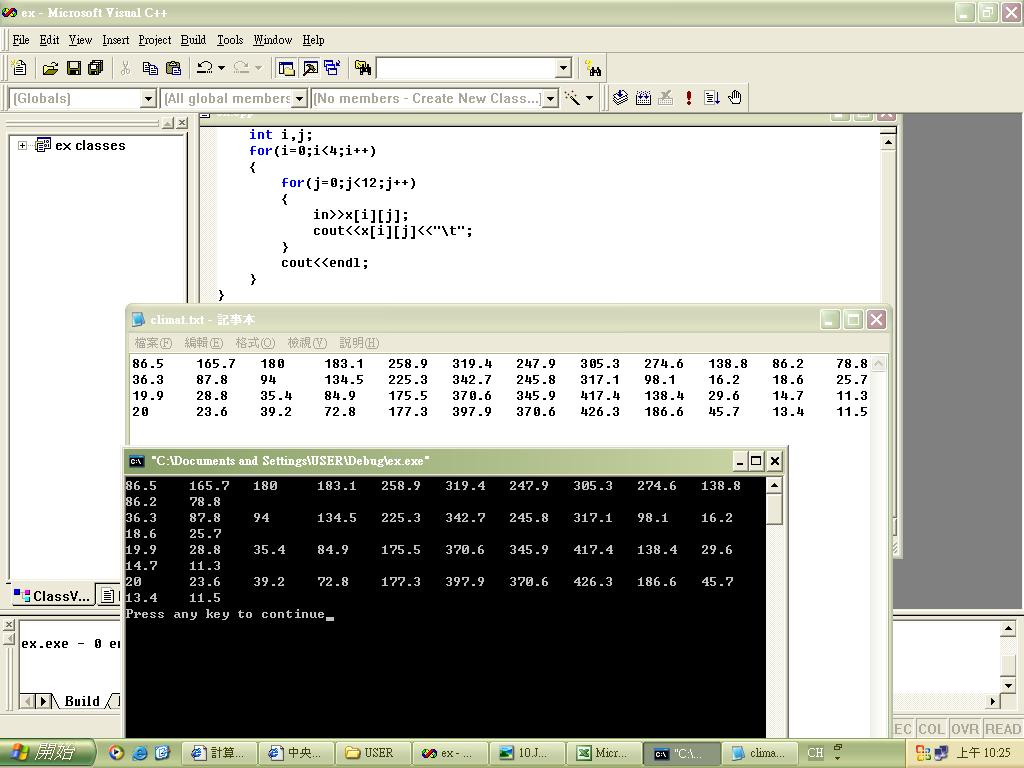Click the Compile icon in build toolbar

[620, 98]
